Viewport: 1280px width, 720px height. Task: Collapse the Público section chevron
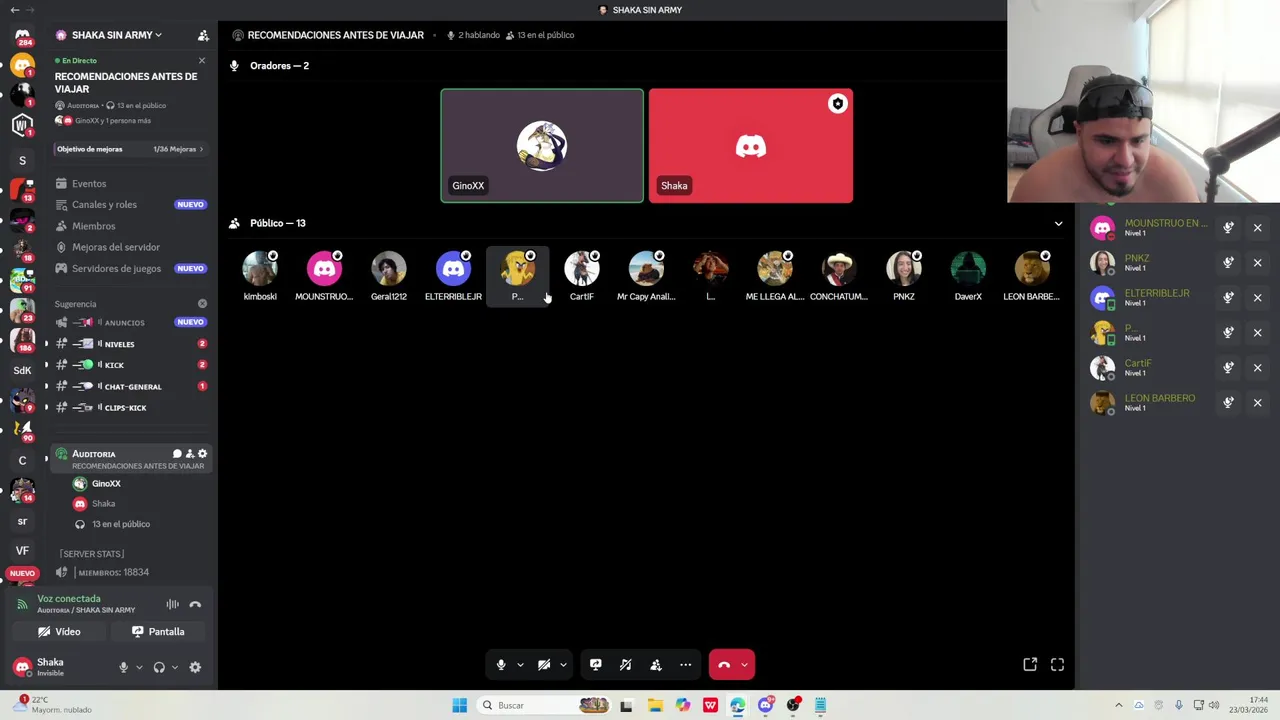point(1058,223)
